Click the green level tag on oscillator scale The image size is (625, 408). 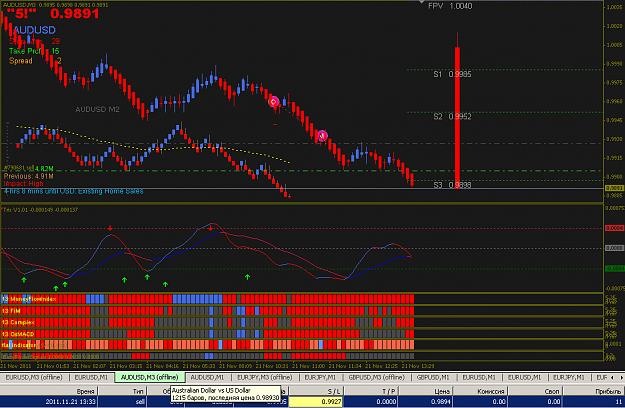coord(614,269)
